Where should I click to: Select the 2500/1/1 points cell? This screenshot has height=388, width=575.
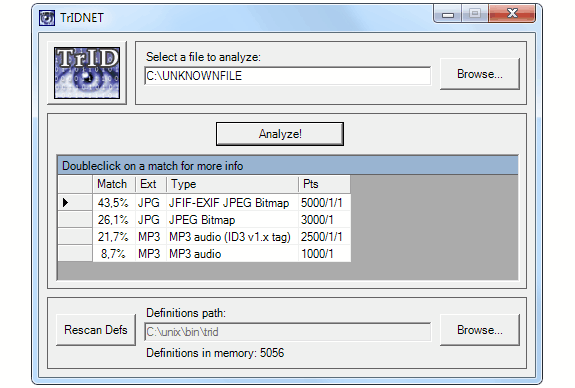point(324,237)
